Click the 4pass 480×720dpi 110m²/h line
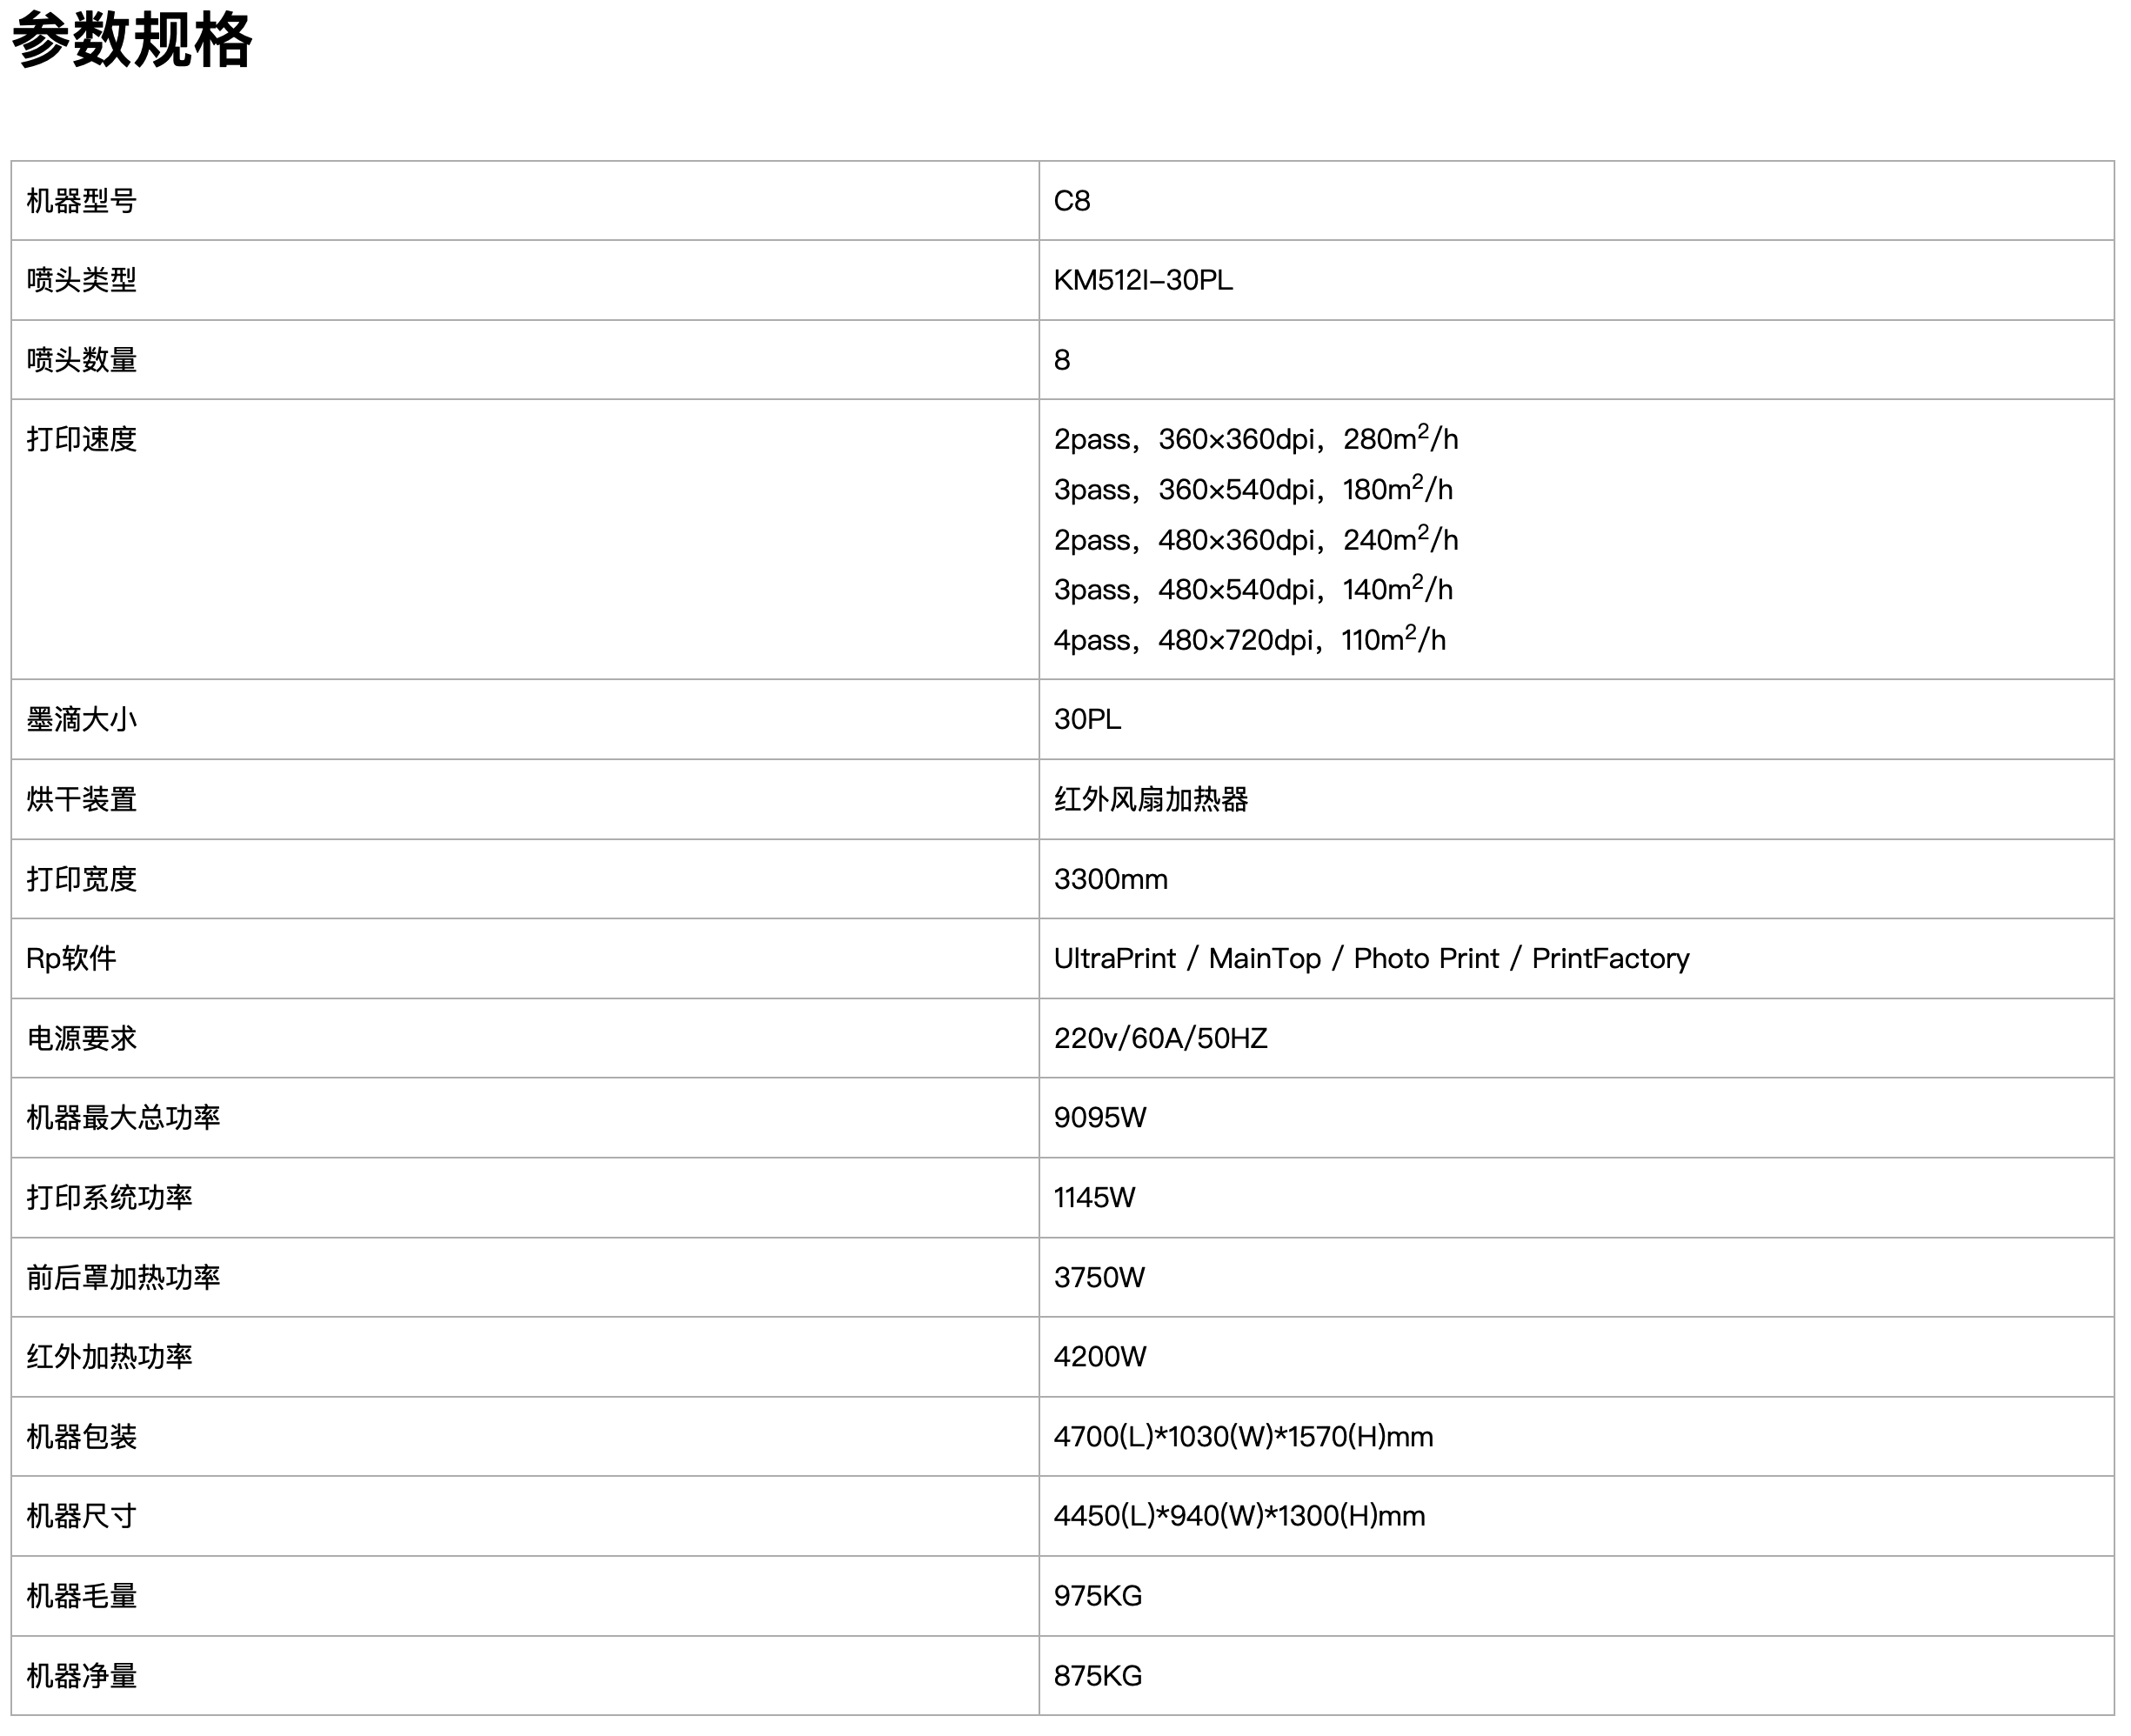This screenshot has width=2131, height=1736. click(1250, 639)
